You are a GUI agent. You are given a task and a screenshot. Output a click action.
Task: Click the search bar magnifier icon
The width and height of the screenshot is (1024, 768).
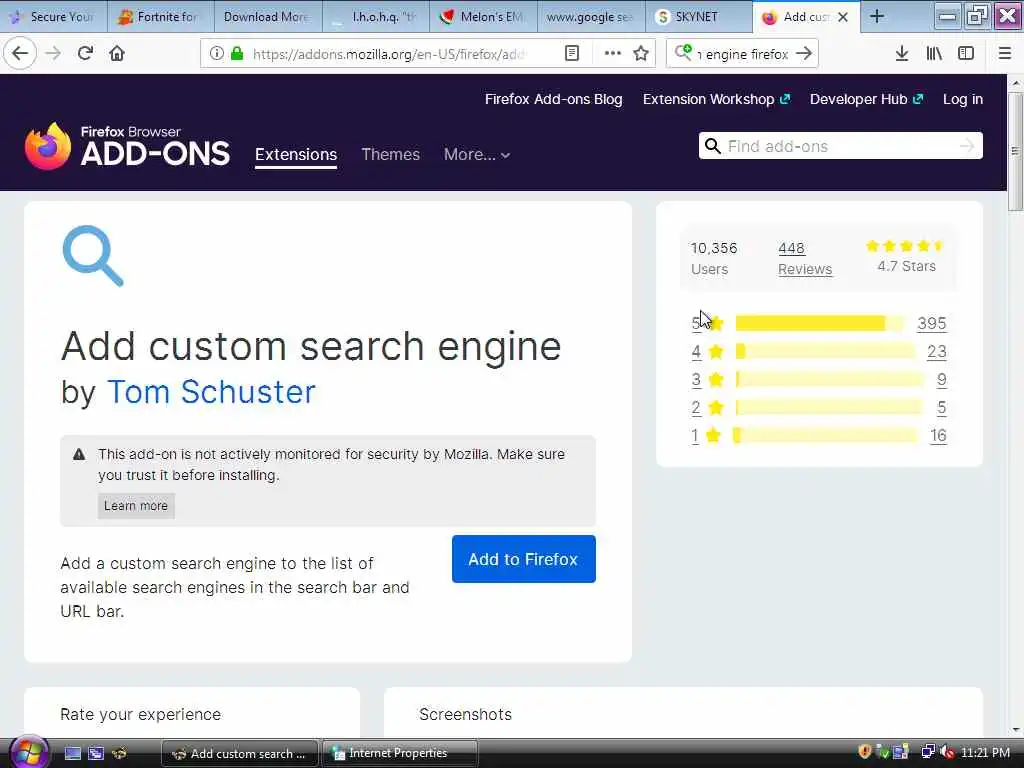(x=683, y=52)
